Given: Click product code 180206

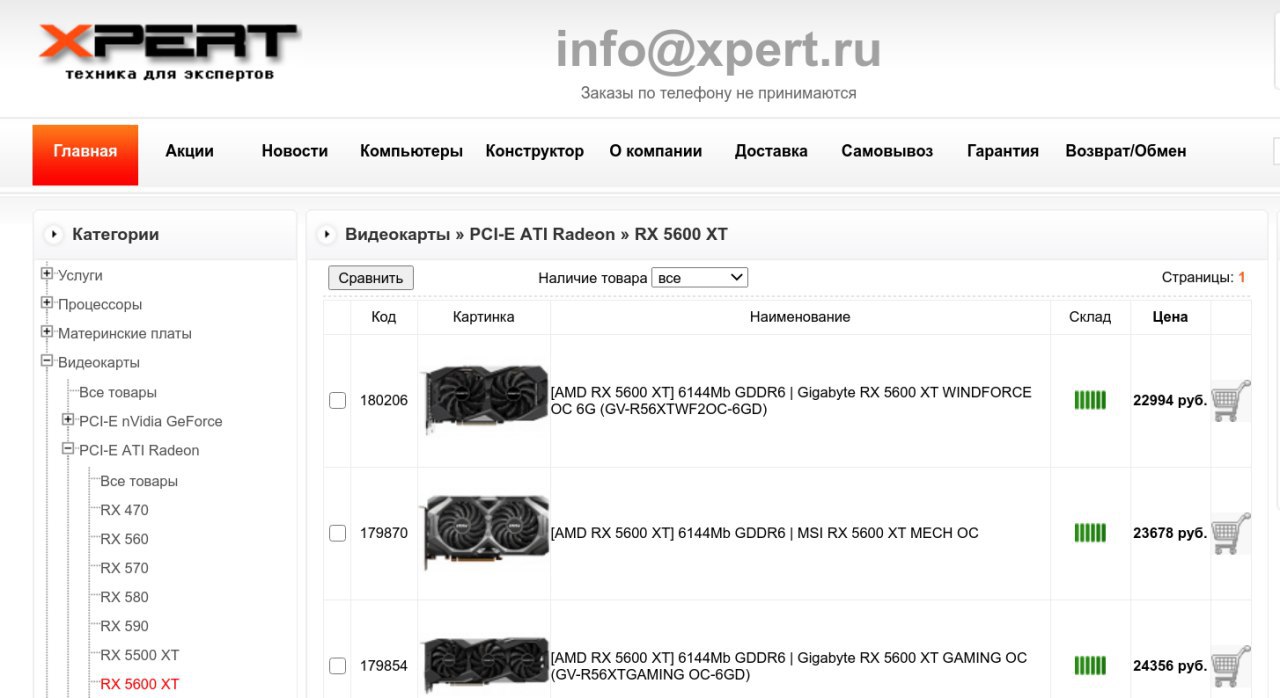Looking at the screenshot, I should (x=384, y=400).
